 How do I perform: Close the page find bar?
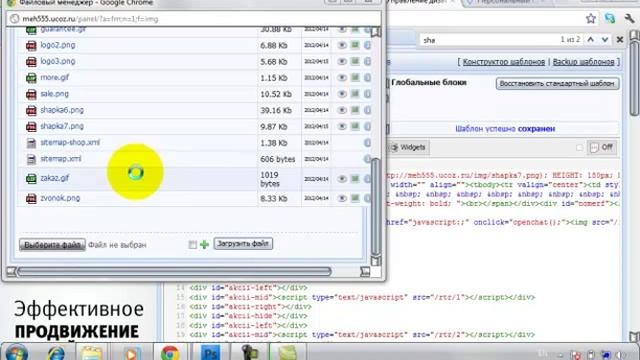[620, 40]
